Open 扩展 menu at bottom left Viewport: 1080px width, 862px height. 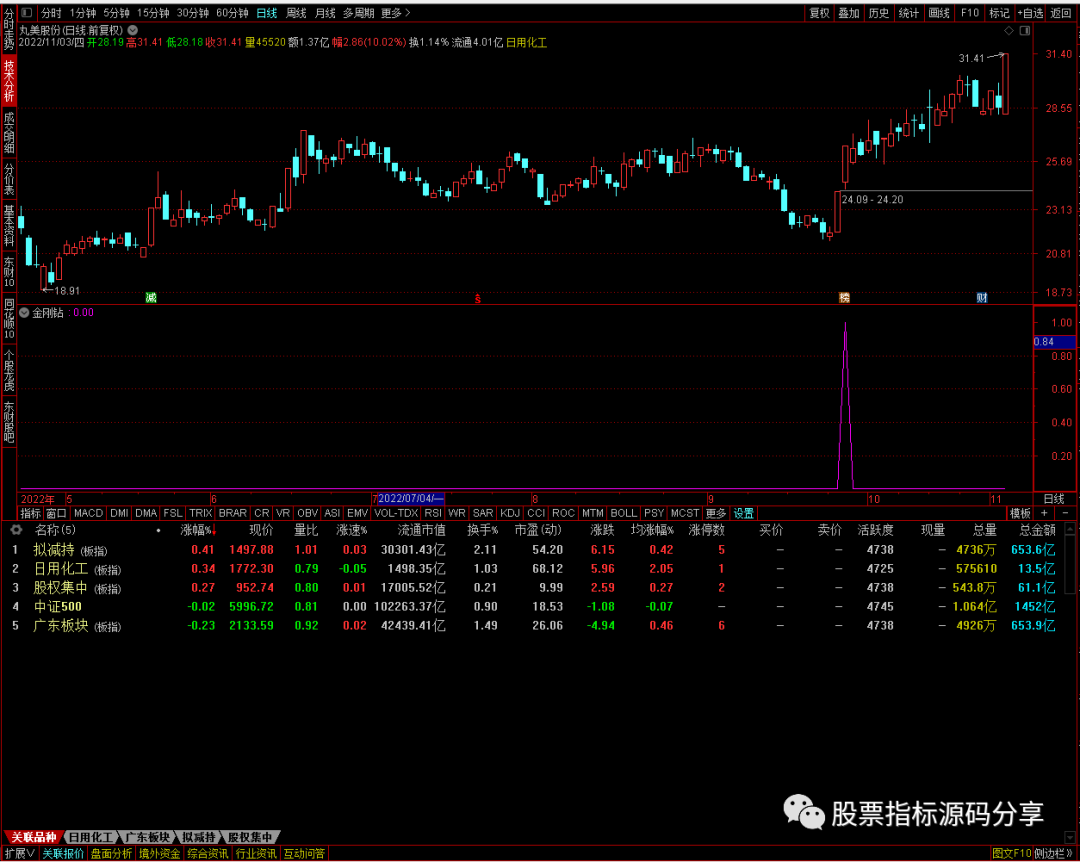(x=19, y=854)
